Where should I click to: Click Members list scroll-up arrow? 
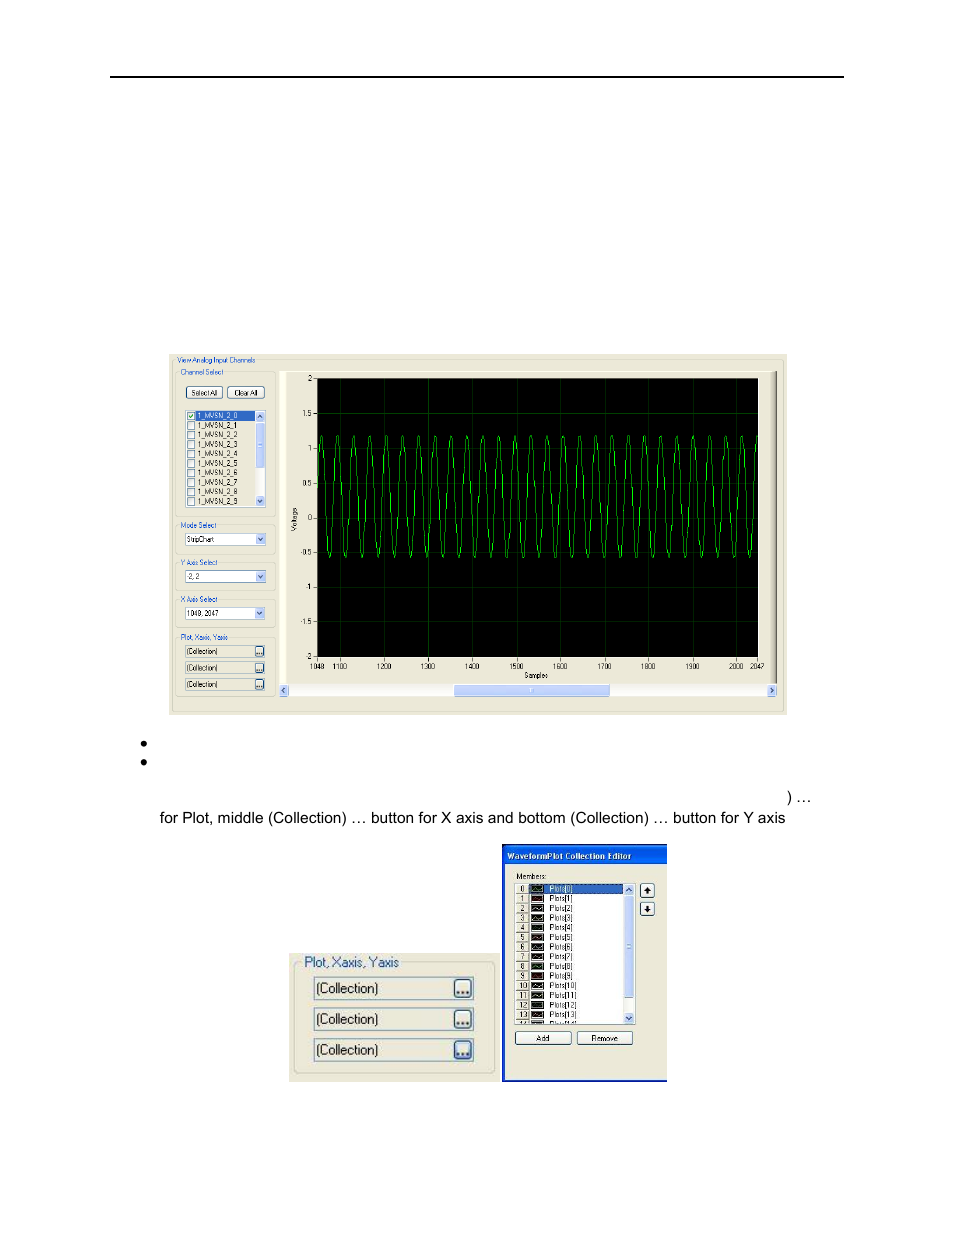[629, 890]
